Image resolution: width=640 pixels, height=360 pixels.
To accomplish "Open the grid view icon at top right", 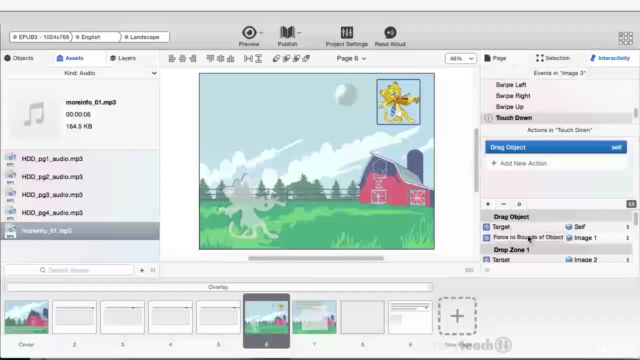I will click(625, 38).
